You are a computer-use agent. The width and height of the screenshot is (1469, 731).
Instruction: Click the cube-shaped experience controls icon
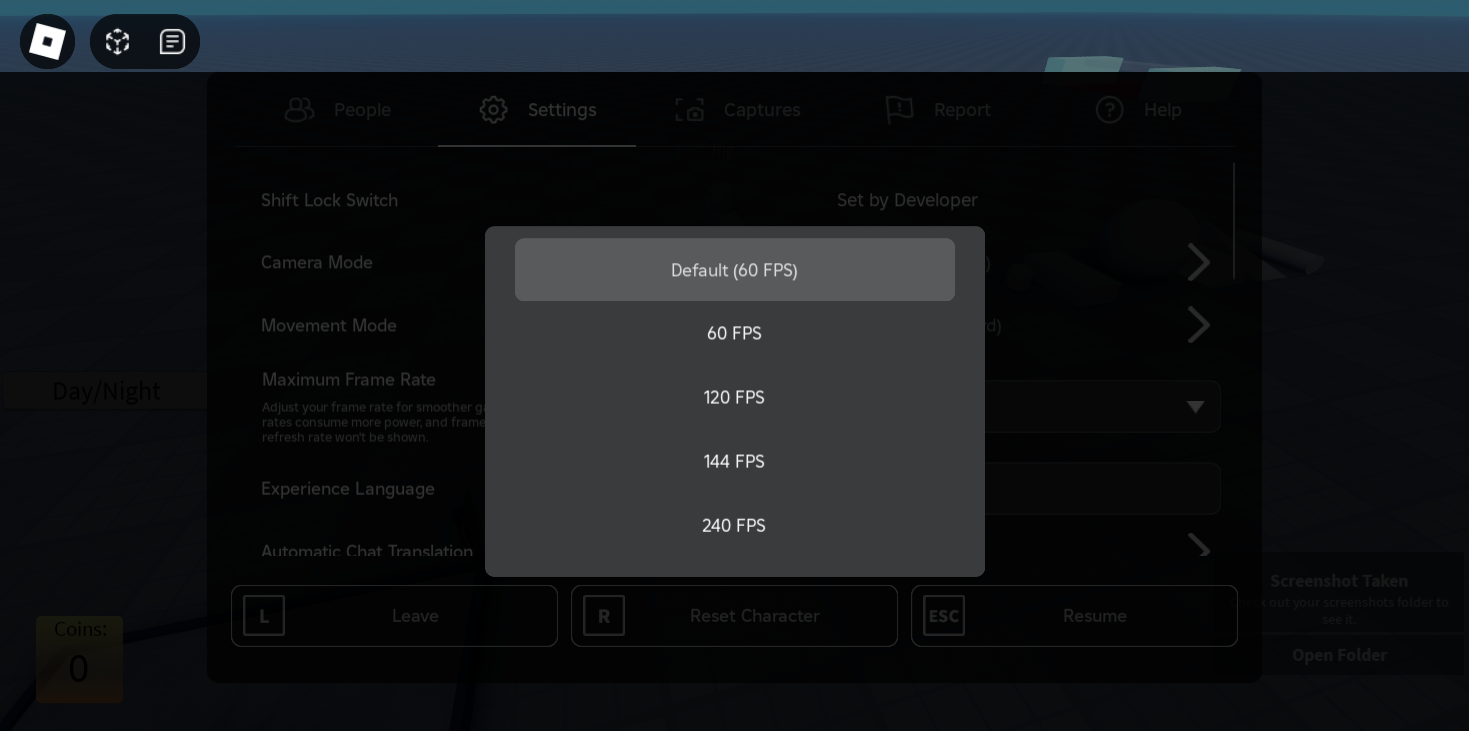pos(118,41)
